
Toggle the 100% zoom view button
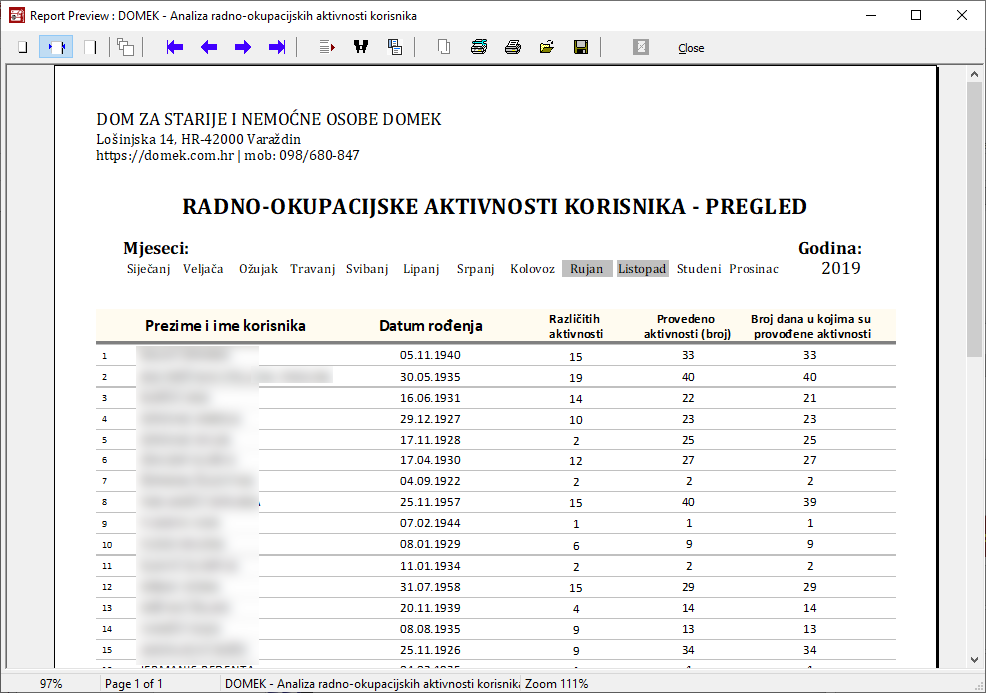coord(90,47)
